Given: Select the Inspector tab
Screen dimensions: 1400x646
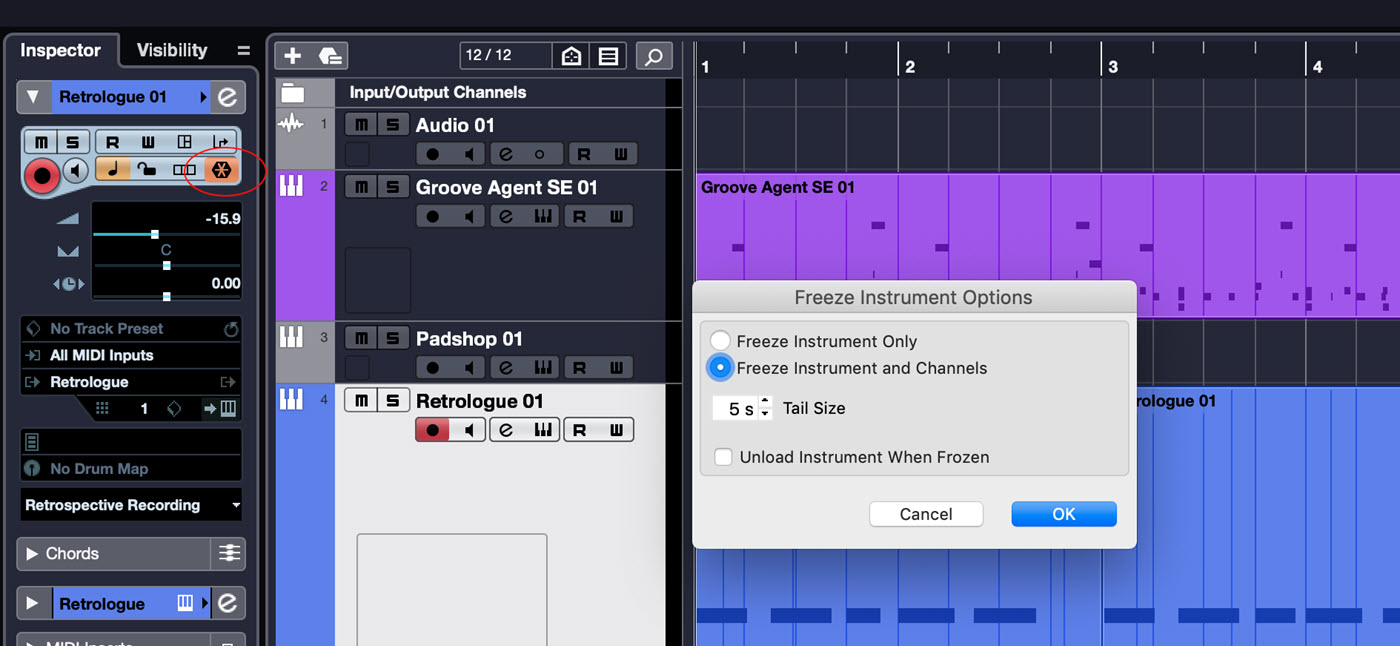Looking at the screenshot, I should [60, 50].
